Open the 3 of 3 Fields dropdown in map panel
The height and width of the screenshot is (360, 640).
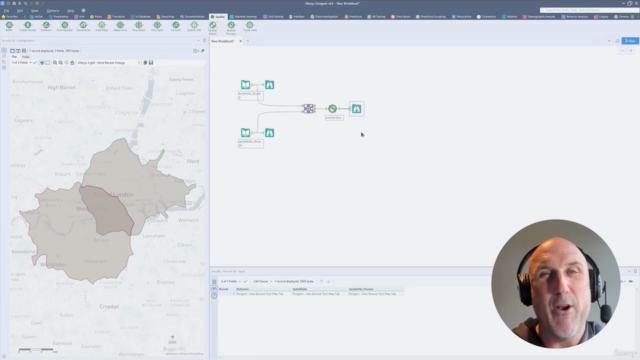[21, 63]
